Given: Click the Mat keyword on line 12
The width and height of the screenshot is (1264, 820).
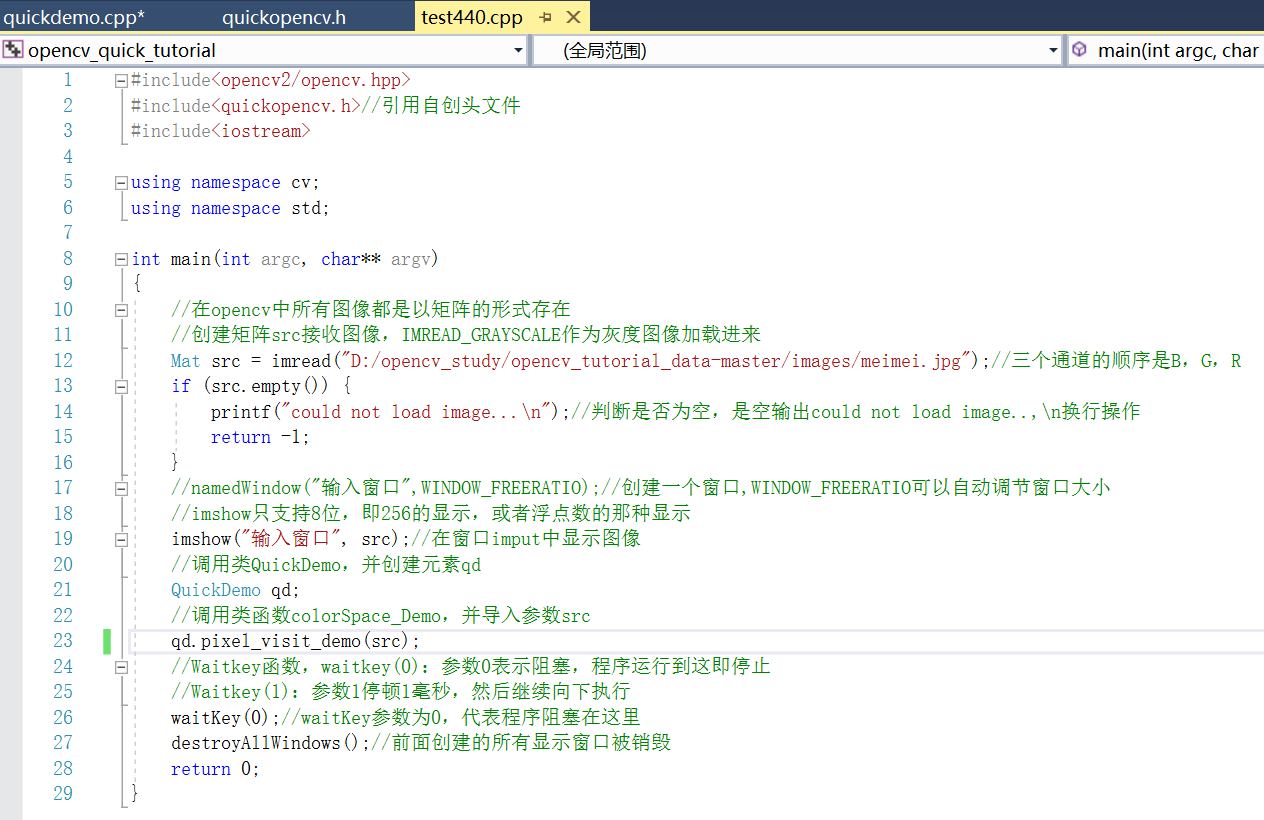Looking at the screenshot, I should (186, 361).
